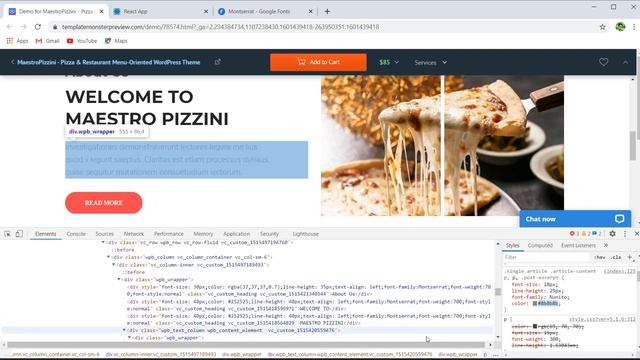Viewport: 640px width, 360px height.
Task: Bookmark this page with the star icon
Action: [x=602, y=27]
